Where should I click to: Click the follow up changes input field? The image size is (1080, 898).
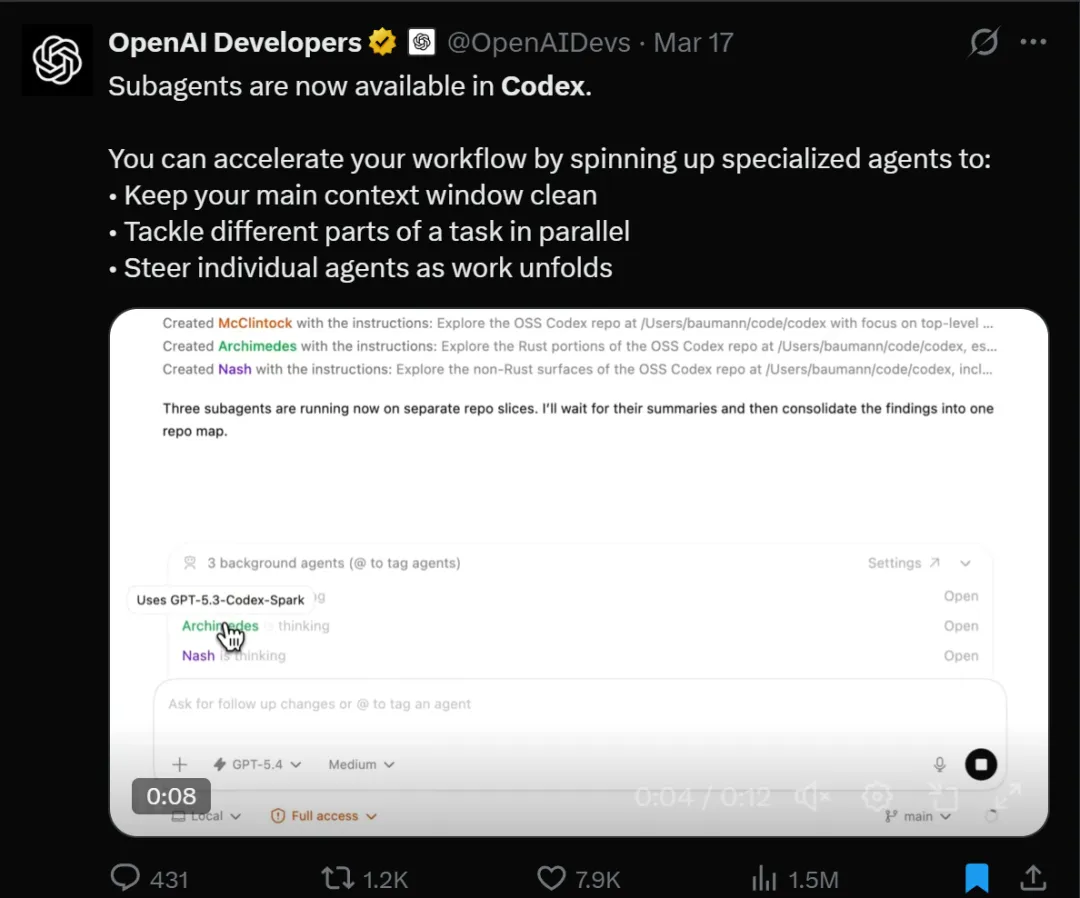point(579,704)
